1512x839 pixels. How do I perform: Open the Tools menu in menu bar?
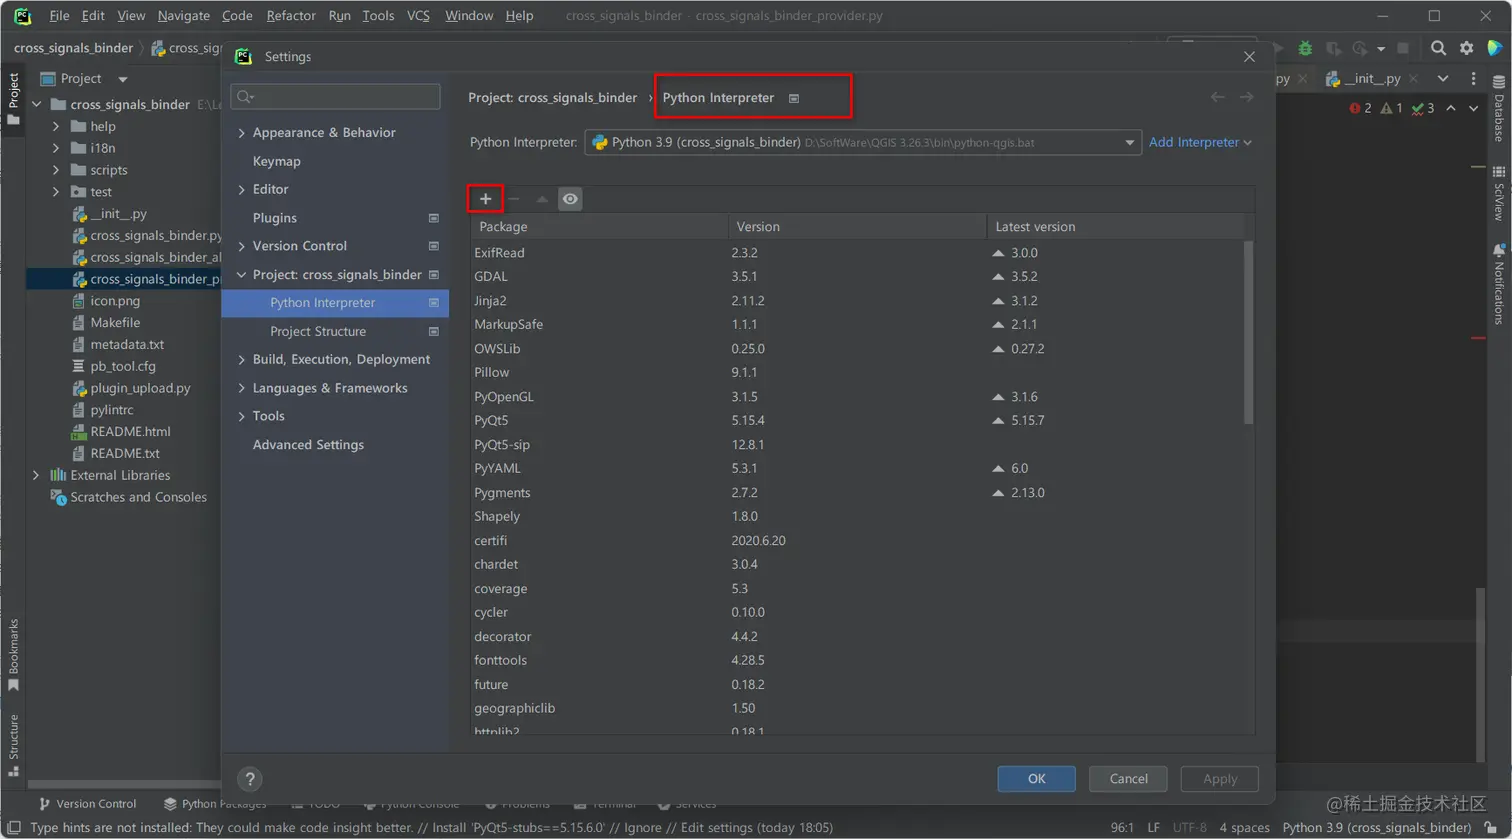pos(378,16)
